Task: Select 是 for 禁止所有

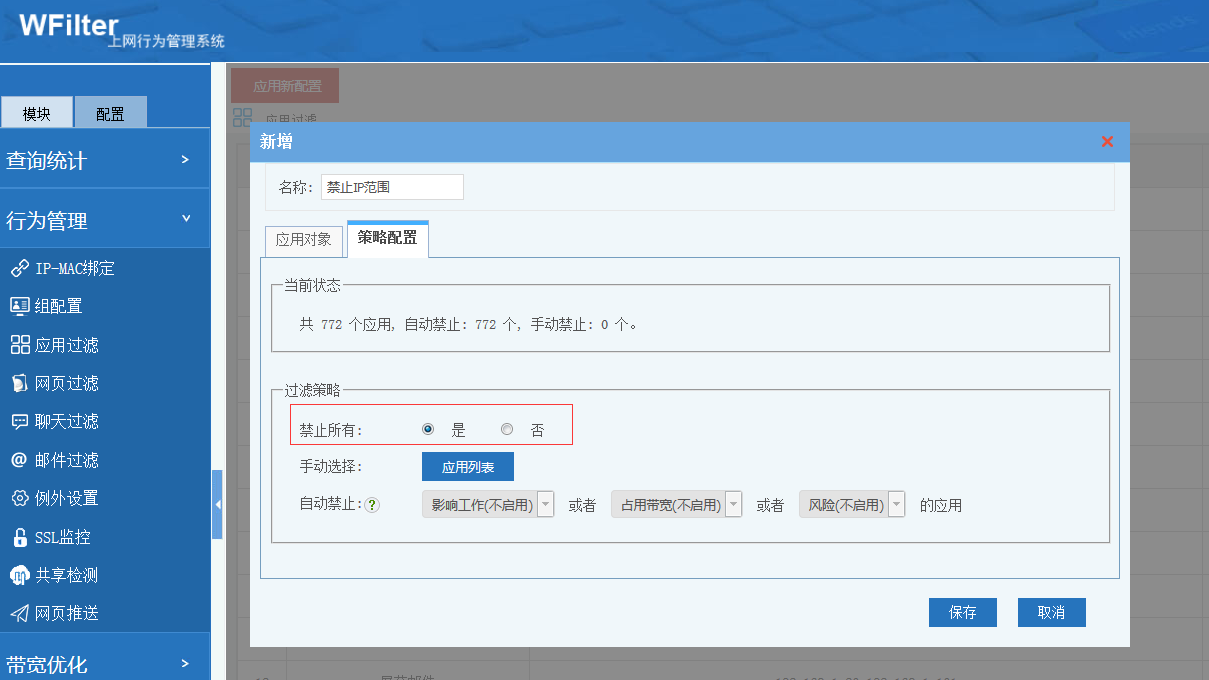Action: (x=428, y=429)
